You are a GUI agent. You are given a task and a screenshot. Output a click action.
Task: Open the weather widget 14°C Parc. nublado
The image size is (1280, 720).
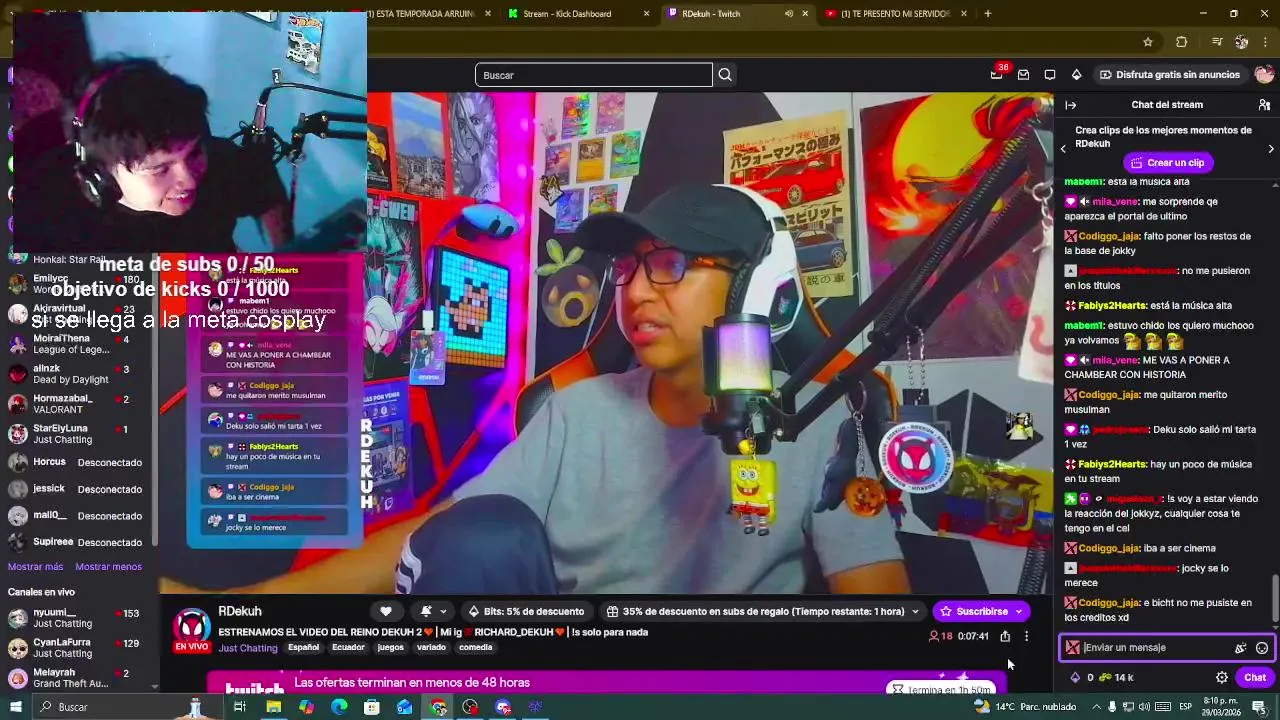1026,707
